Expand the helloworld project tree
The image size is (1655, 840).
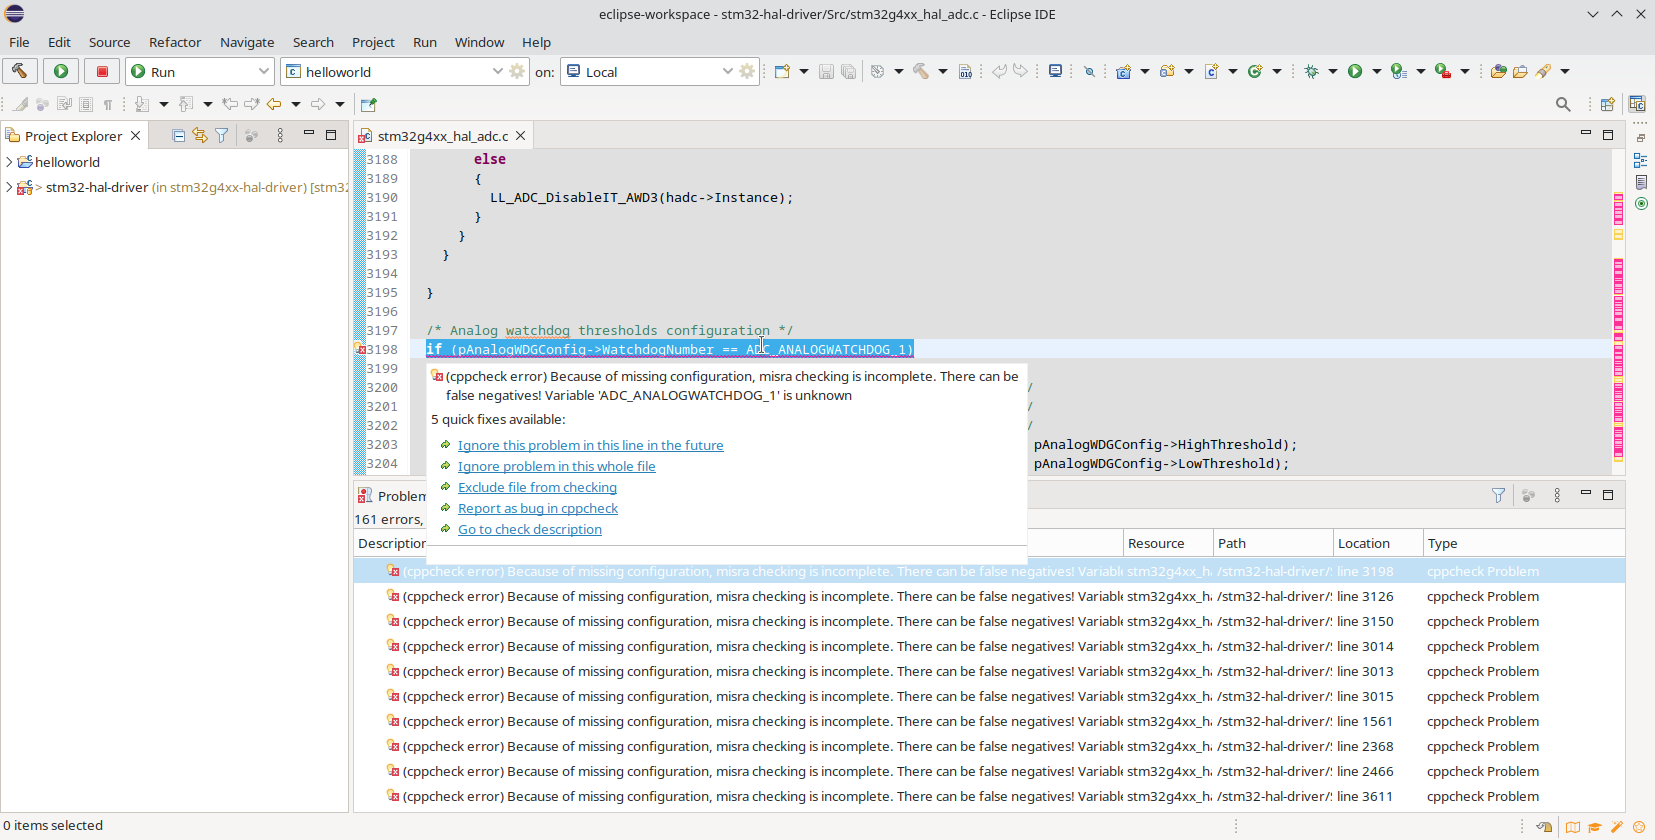9,162
